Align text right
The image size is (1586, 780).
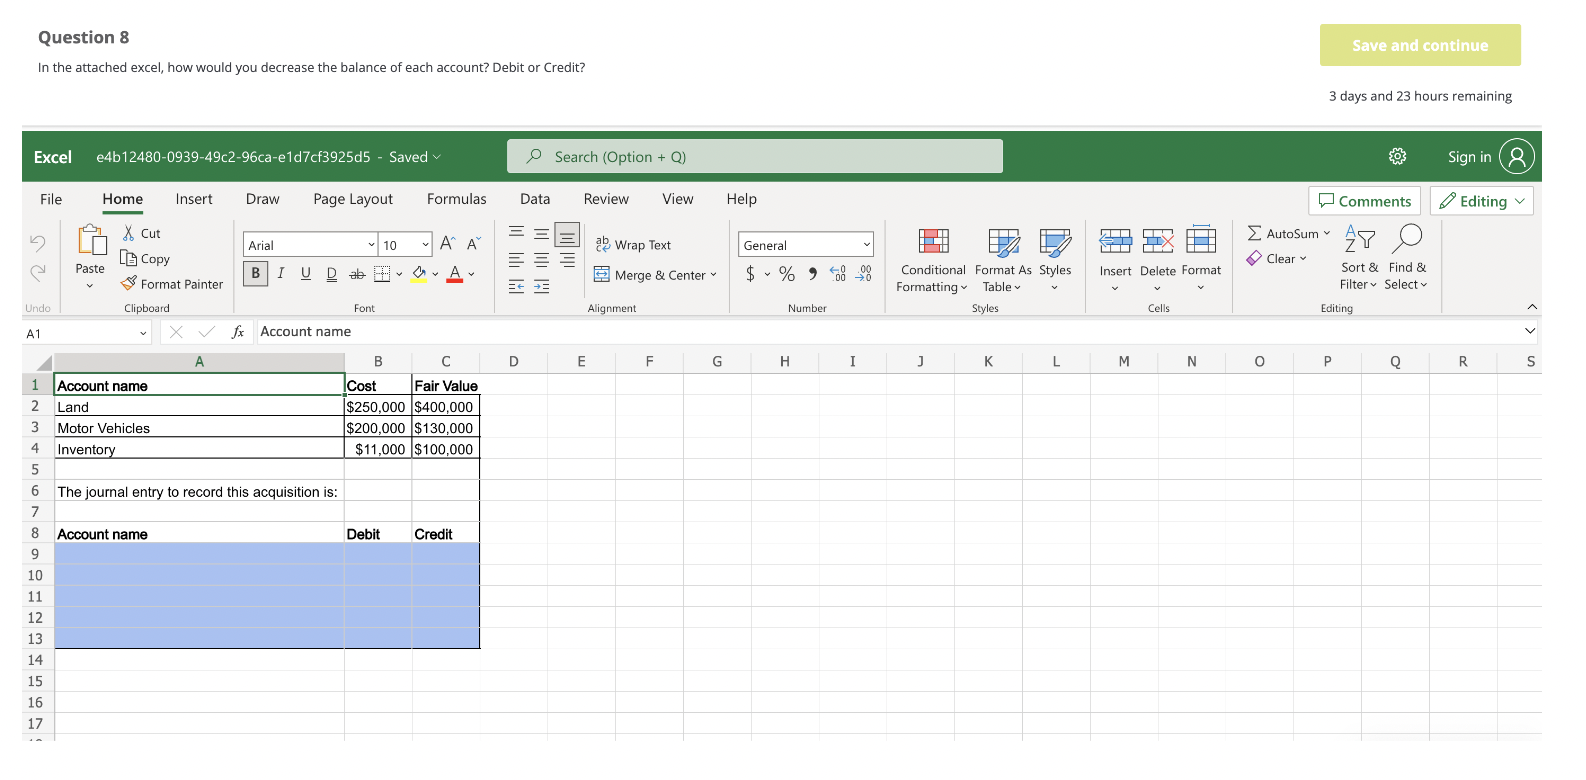(567, 260)
